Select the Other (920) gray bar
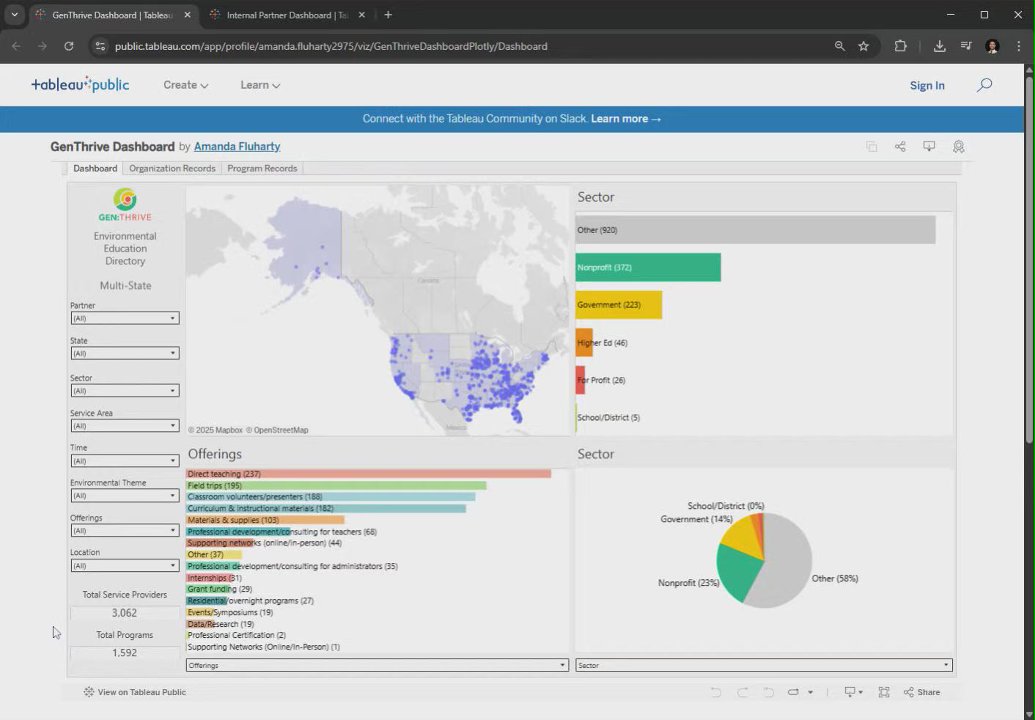 click(755, 230)
